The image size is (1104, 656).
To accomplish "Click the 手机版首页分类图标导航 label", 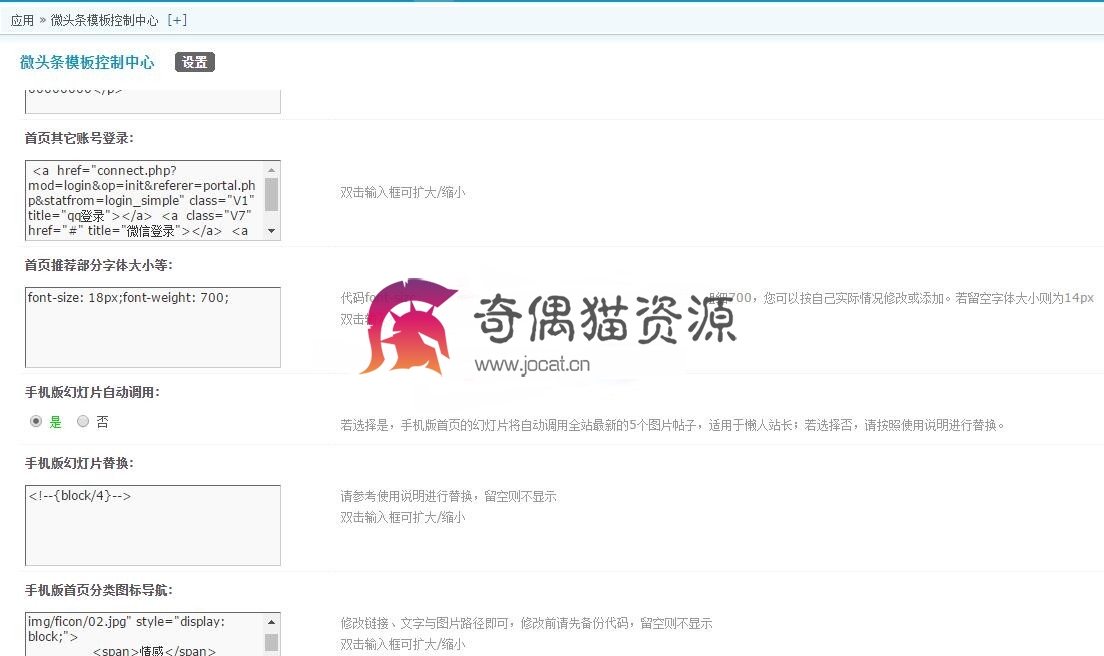I will pos(99,590).
